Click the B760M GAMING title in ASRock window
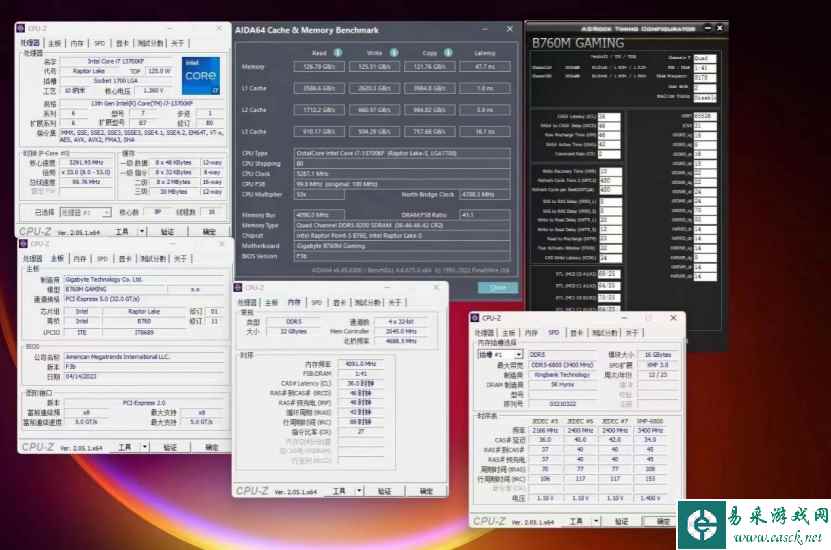Screen dimensions: 831x550 [578, 43]
